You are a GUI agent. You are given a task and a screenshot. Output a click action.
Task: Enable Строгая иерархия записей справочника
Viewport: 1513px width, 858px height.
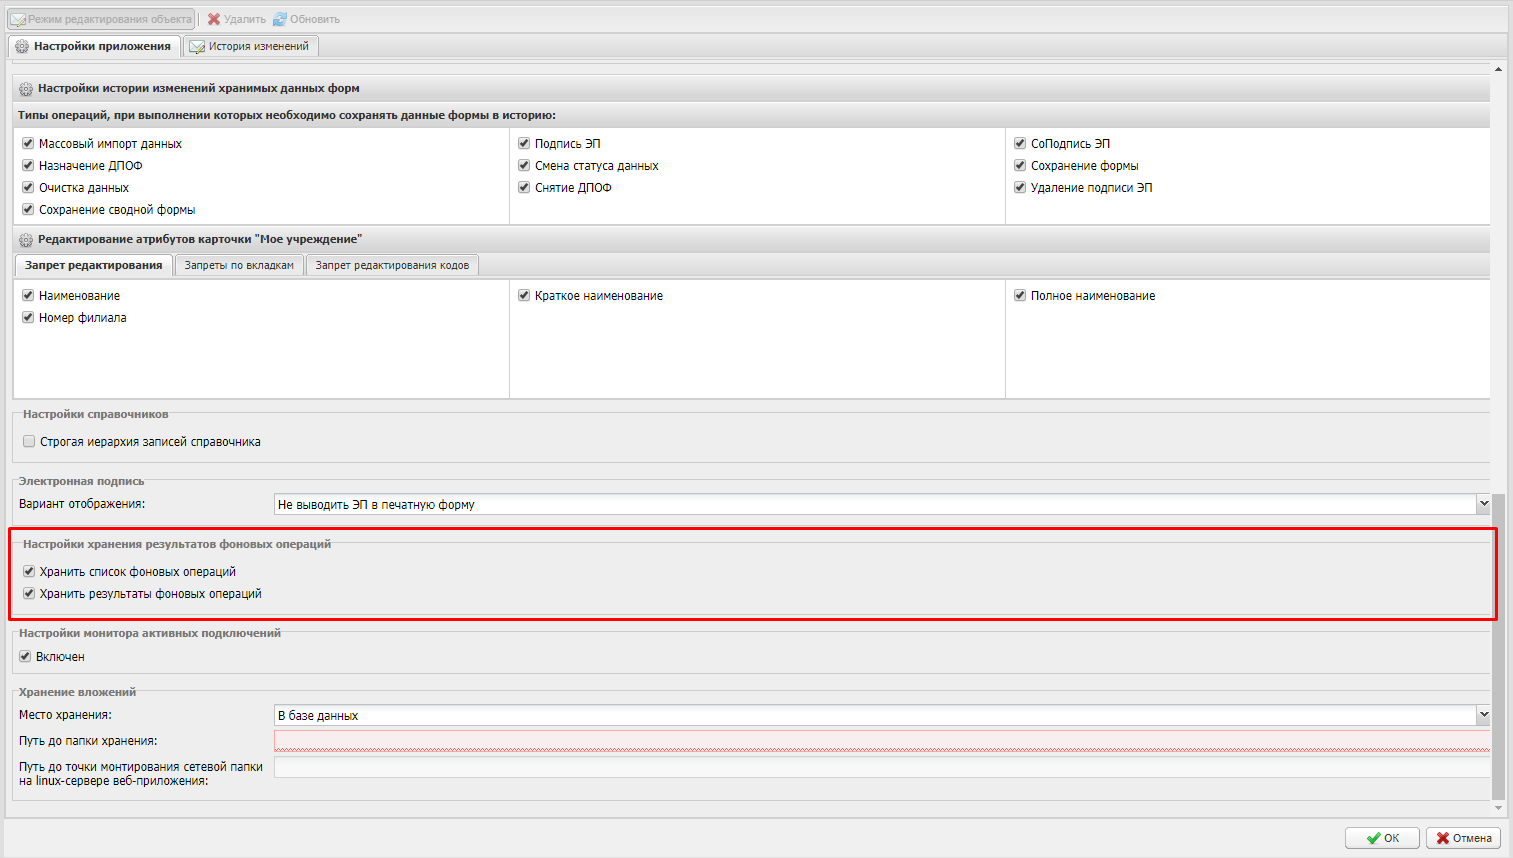click(x=29, y=441)
